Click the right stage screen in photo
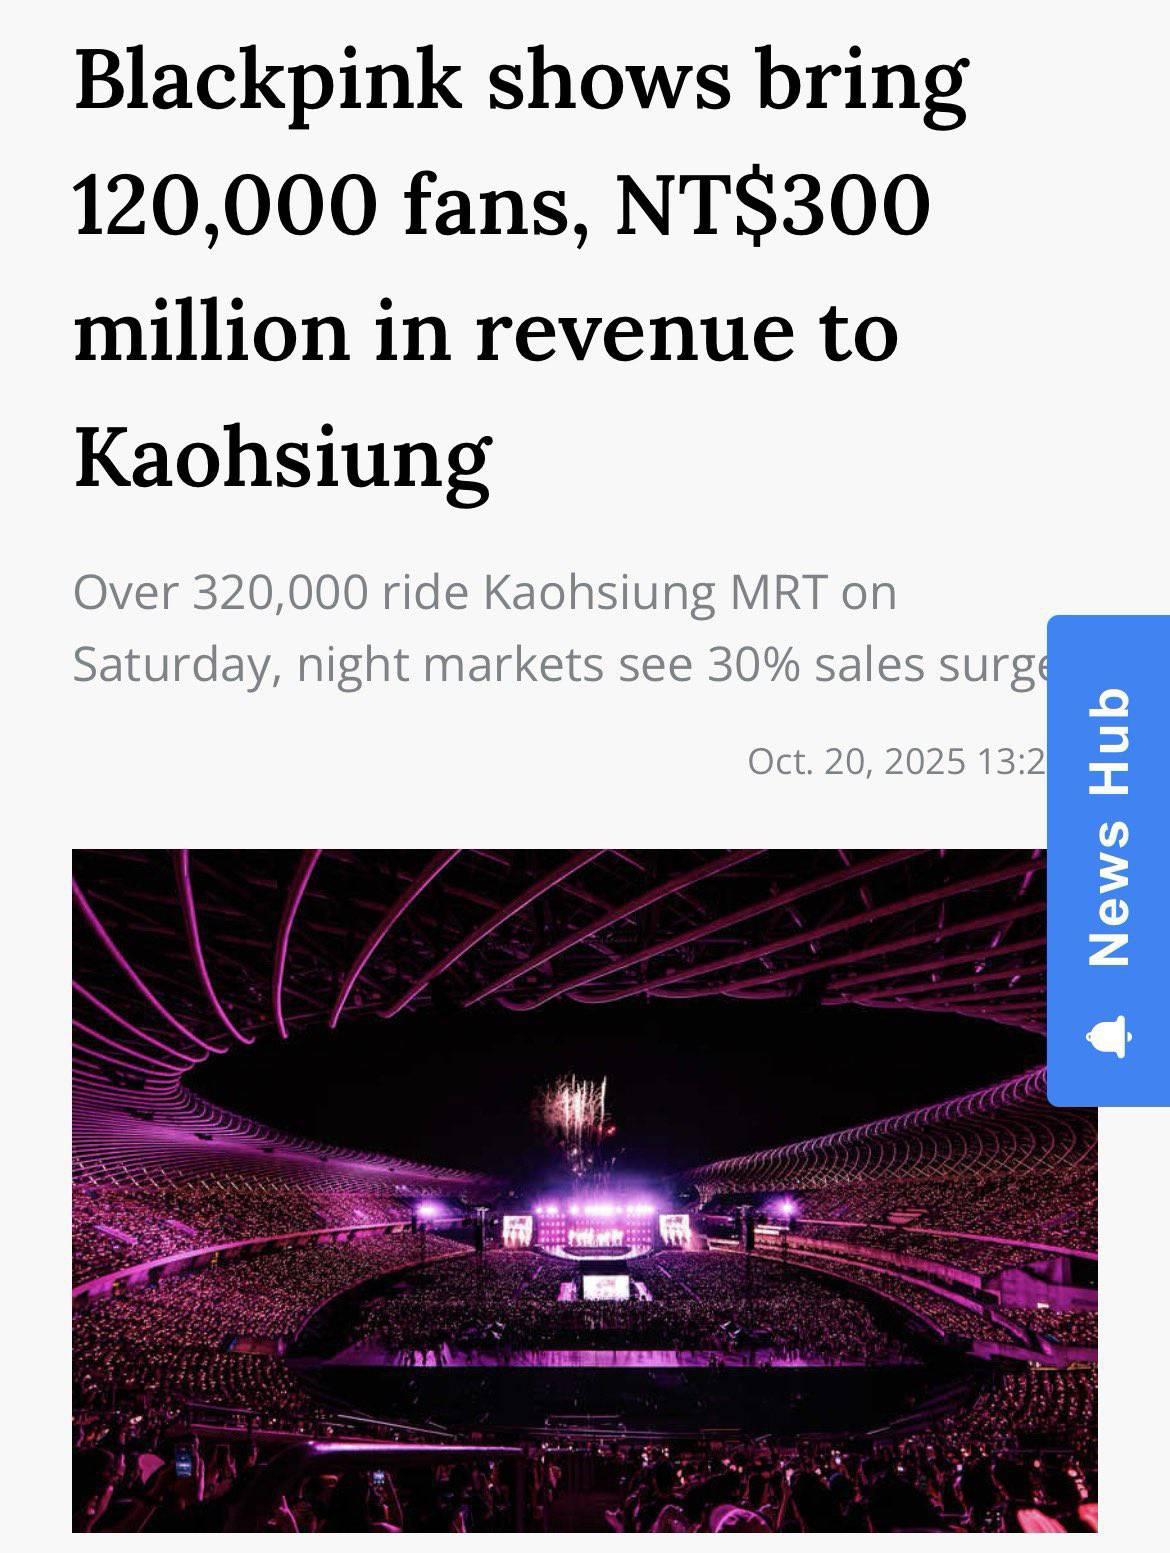1170x1553 pixels. click(673, 1229)
